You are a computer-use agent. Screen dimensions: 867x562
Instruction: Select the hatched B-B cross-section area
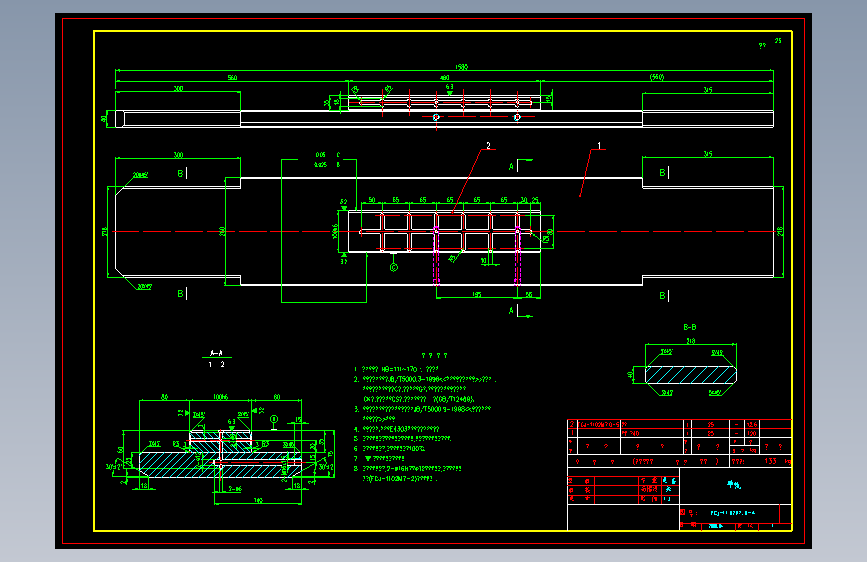coord(691,374)
